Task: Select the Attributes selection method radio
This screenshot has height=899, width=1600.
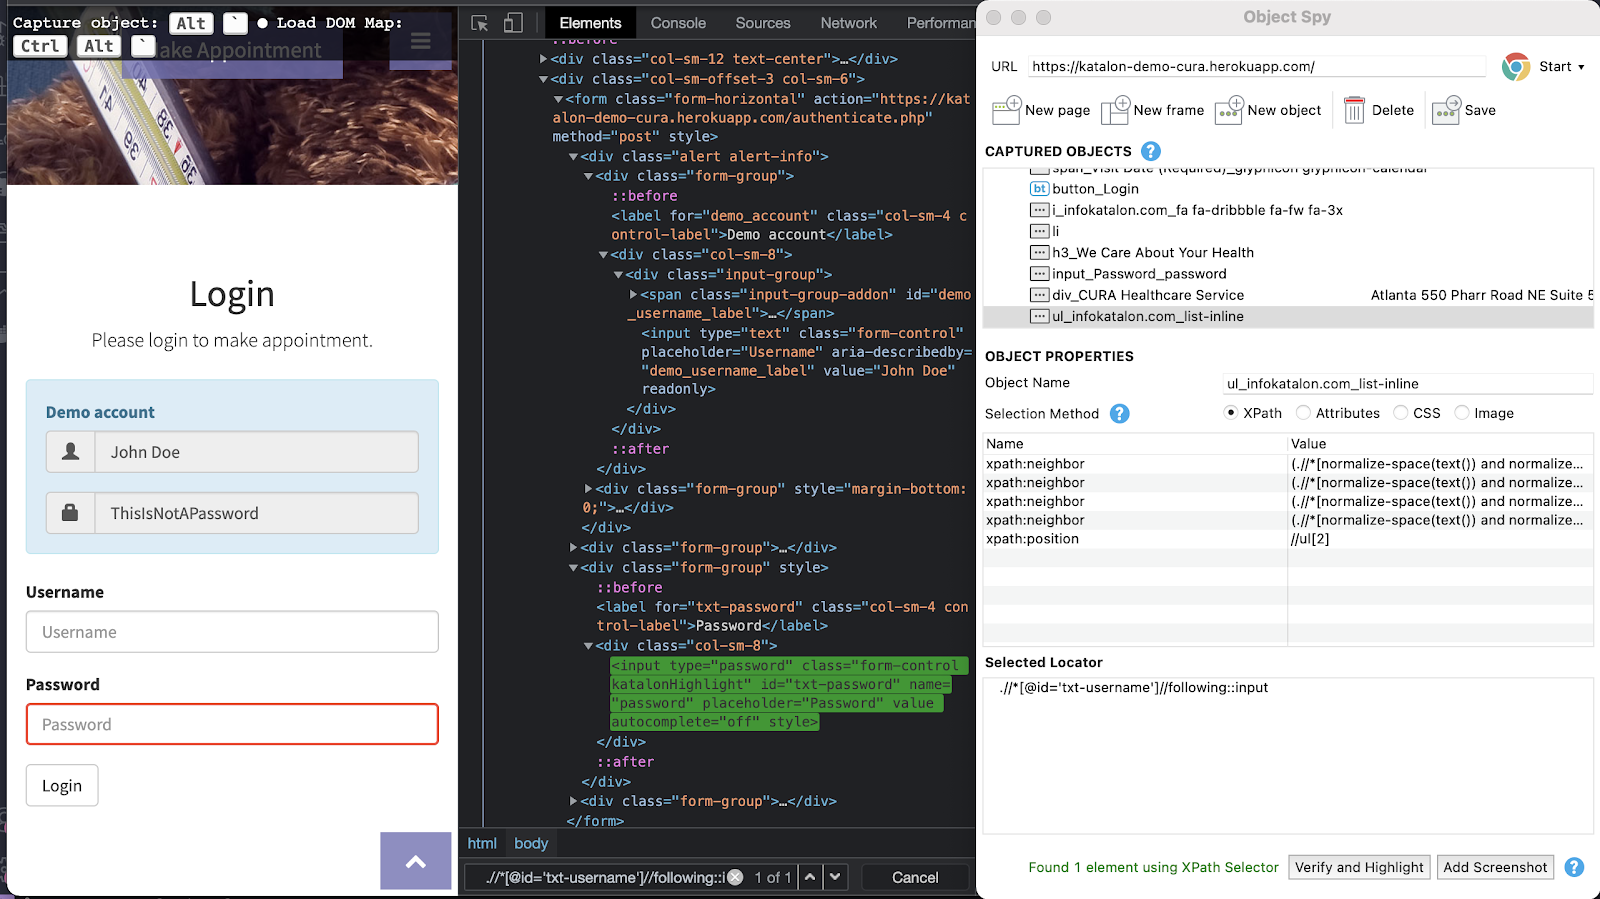Action: pos(1303,413)
